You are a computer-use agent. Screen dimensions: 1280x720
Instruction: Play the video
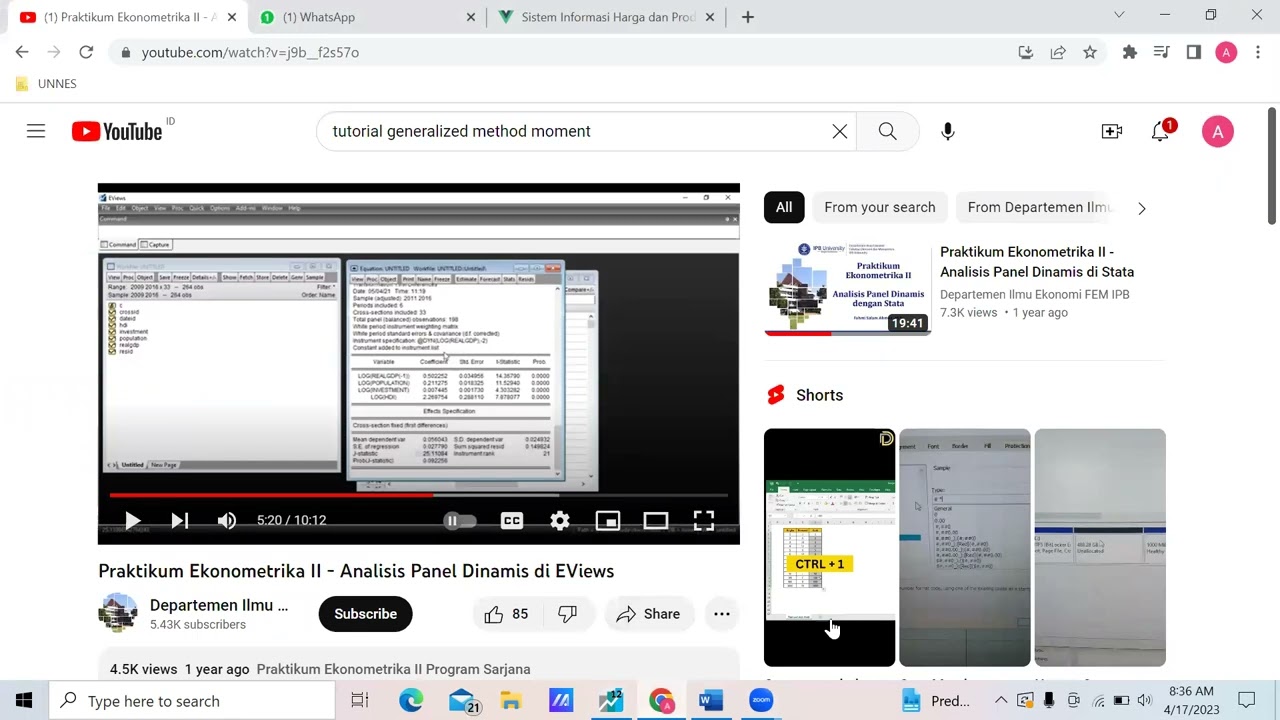(132, 520)
